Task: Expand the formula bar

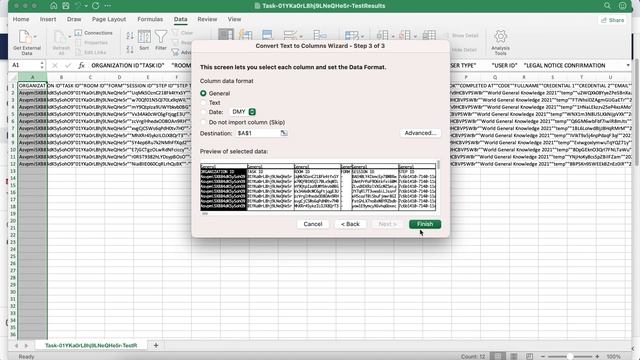Action: pos(628,65)
